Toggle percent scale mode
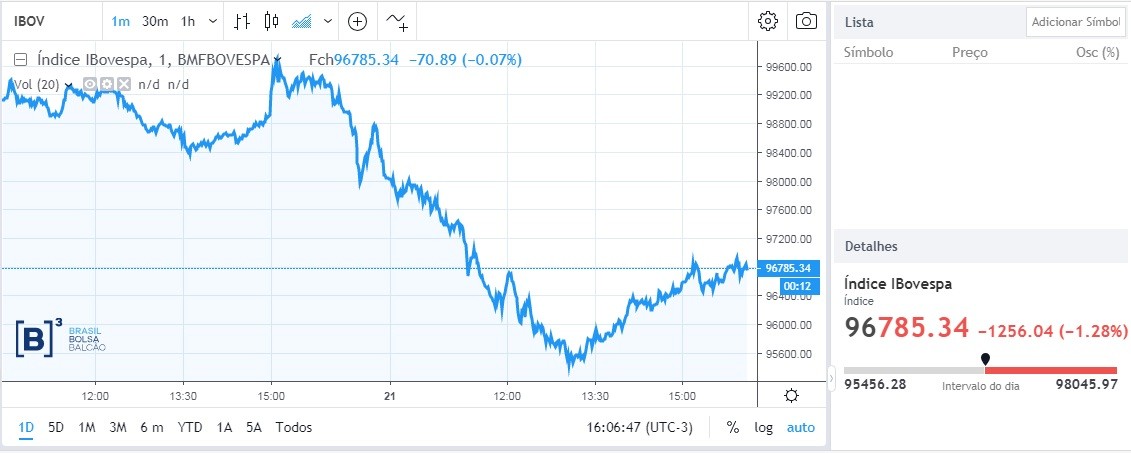 [x=733, y=427]
